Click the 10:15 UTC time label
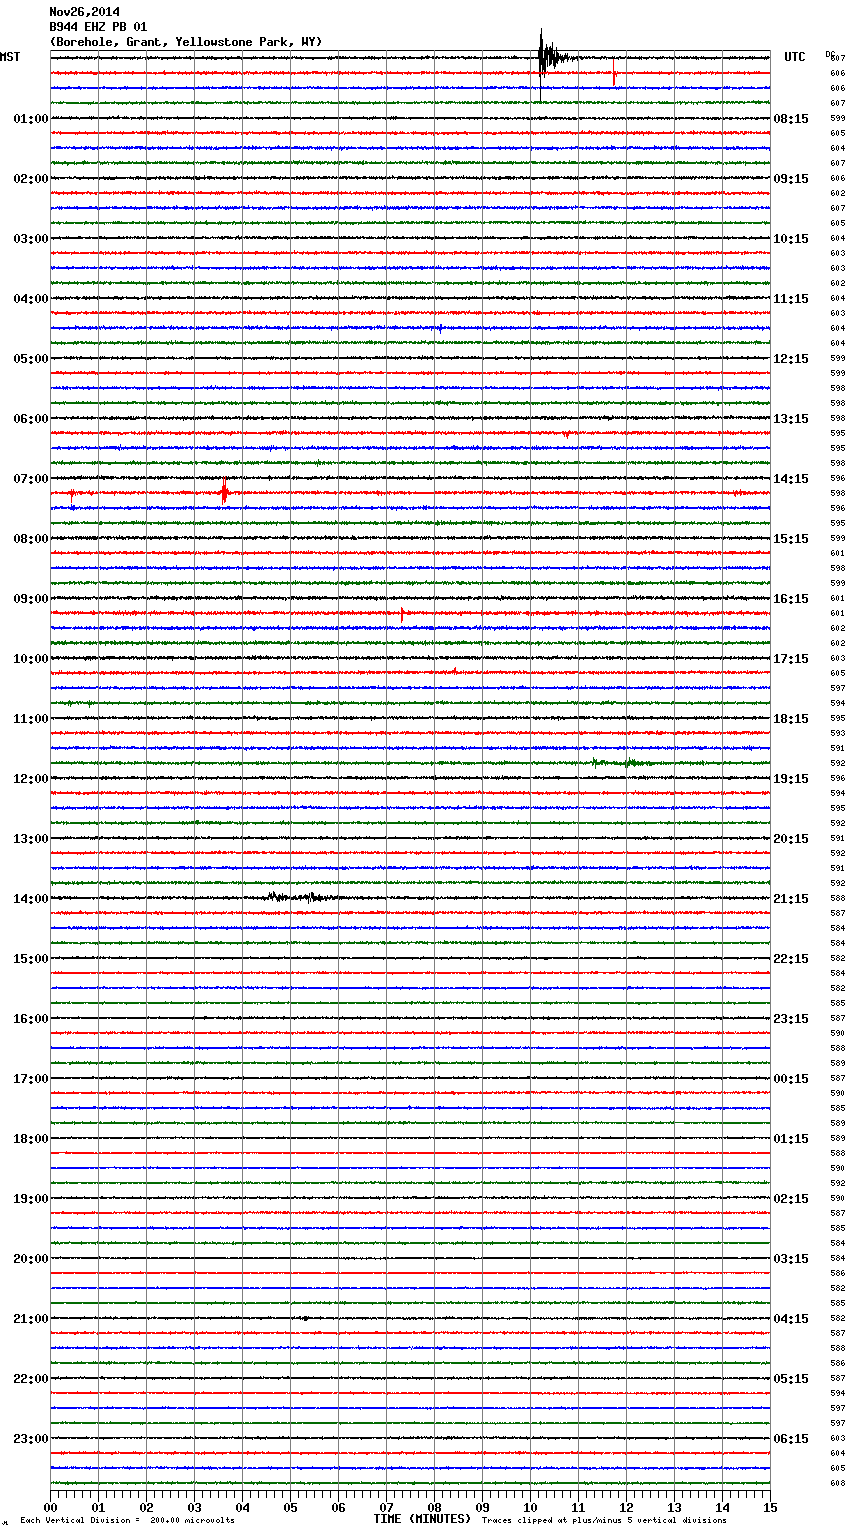The image size is (850, 1534). tap(791, 239)
